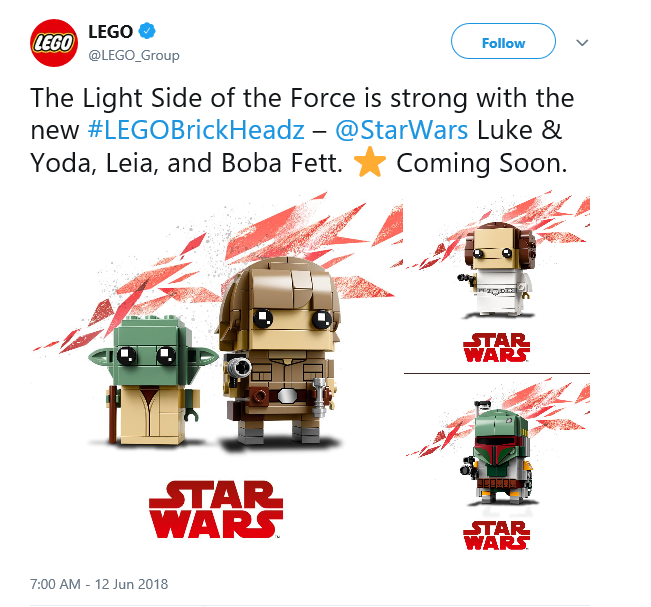Open the LEGO profile avatar logo

pos(54,43)
